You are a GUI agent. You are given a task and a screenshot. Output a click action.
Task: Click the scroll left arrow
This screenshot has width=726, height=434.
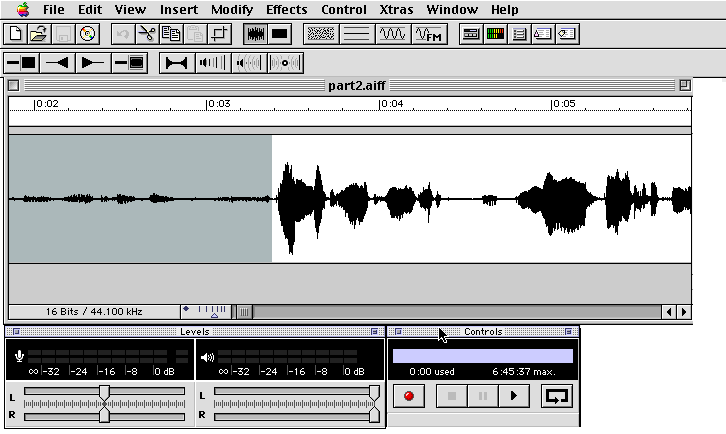click(x=669, y=312)
